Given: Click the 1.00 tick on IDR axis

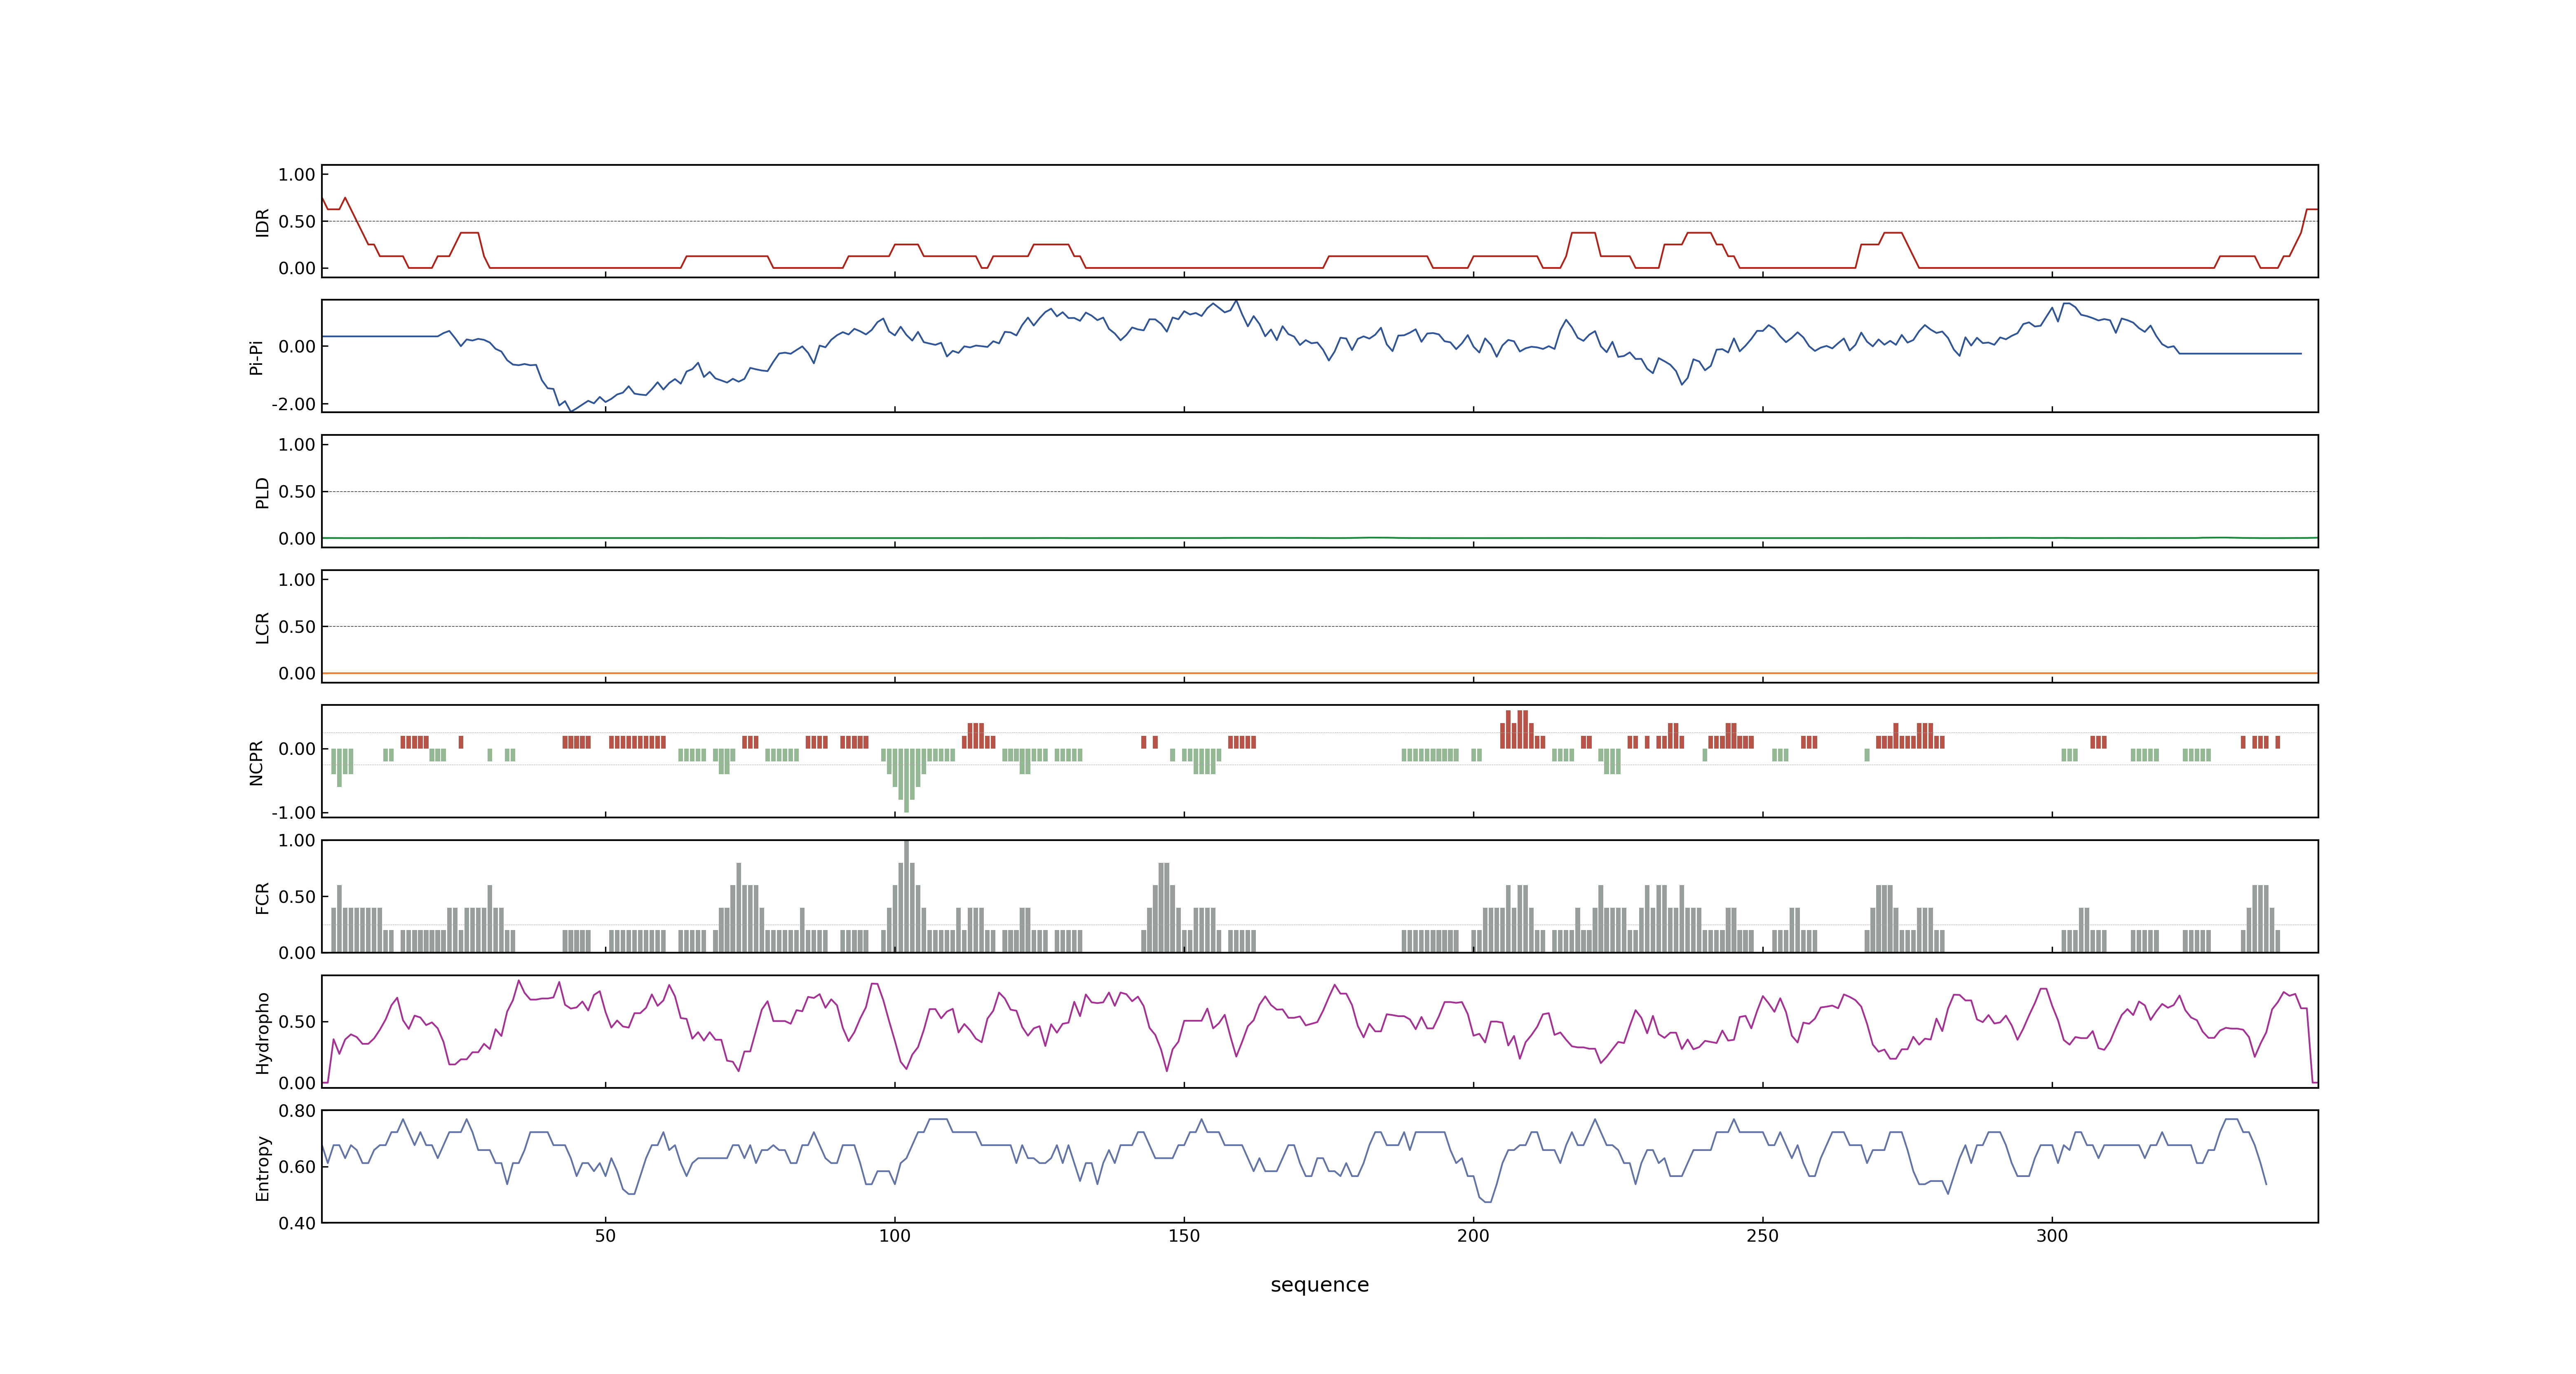Looking at the screenshot, I should (x=297, y=175).
